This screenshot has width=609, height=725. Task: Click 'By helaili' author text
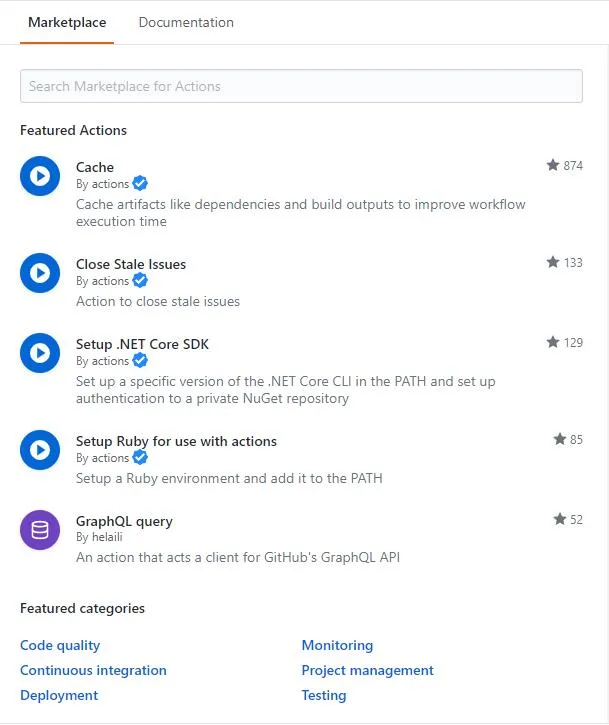point(99,537)
